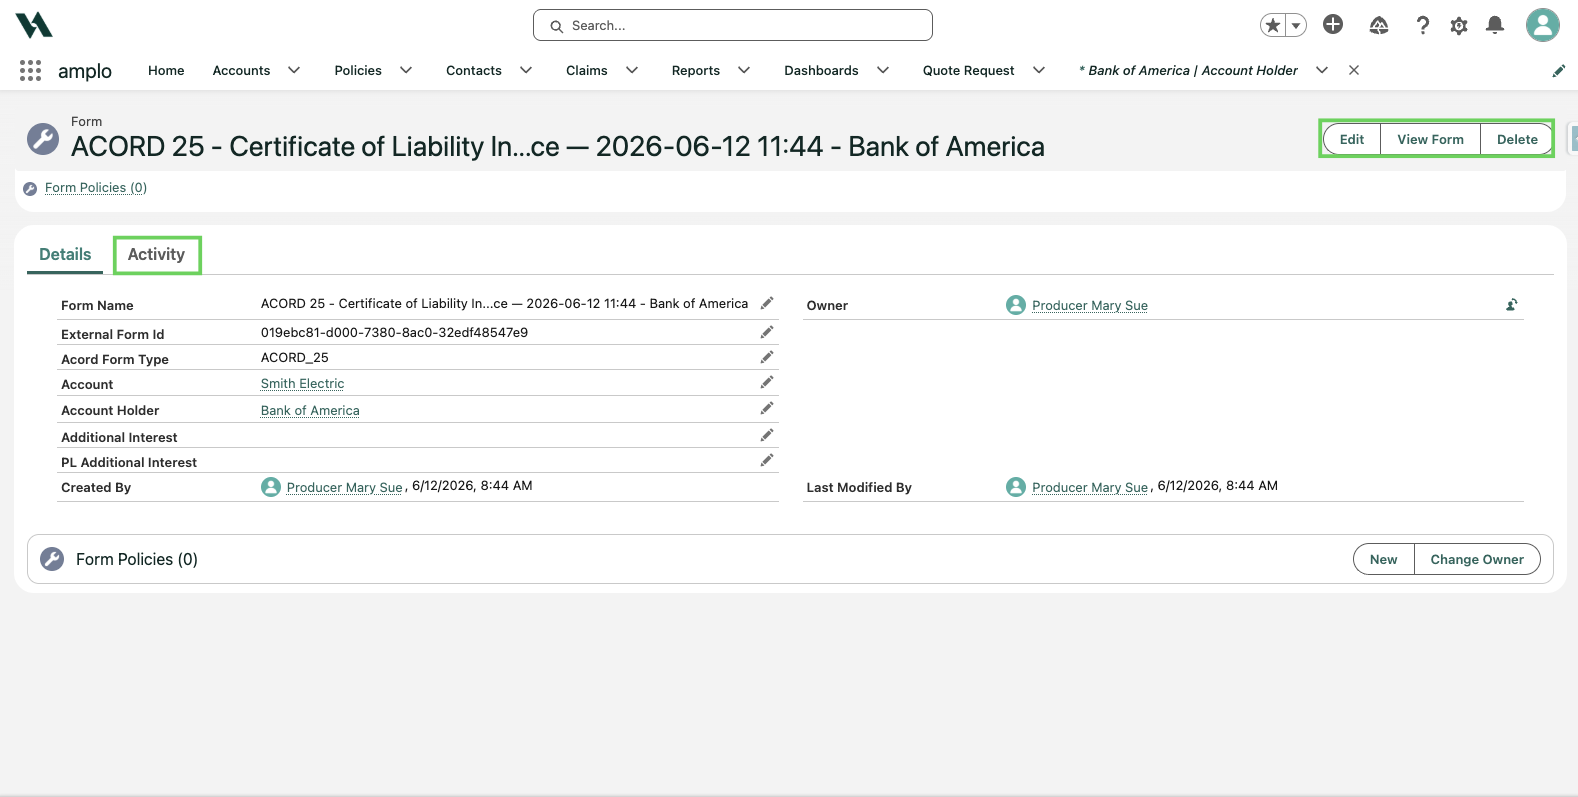1578x797 pixels.
Task: Open the Trailhead guidance icon
Action: (x=1379, y=25)
